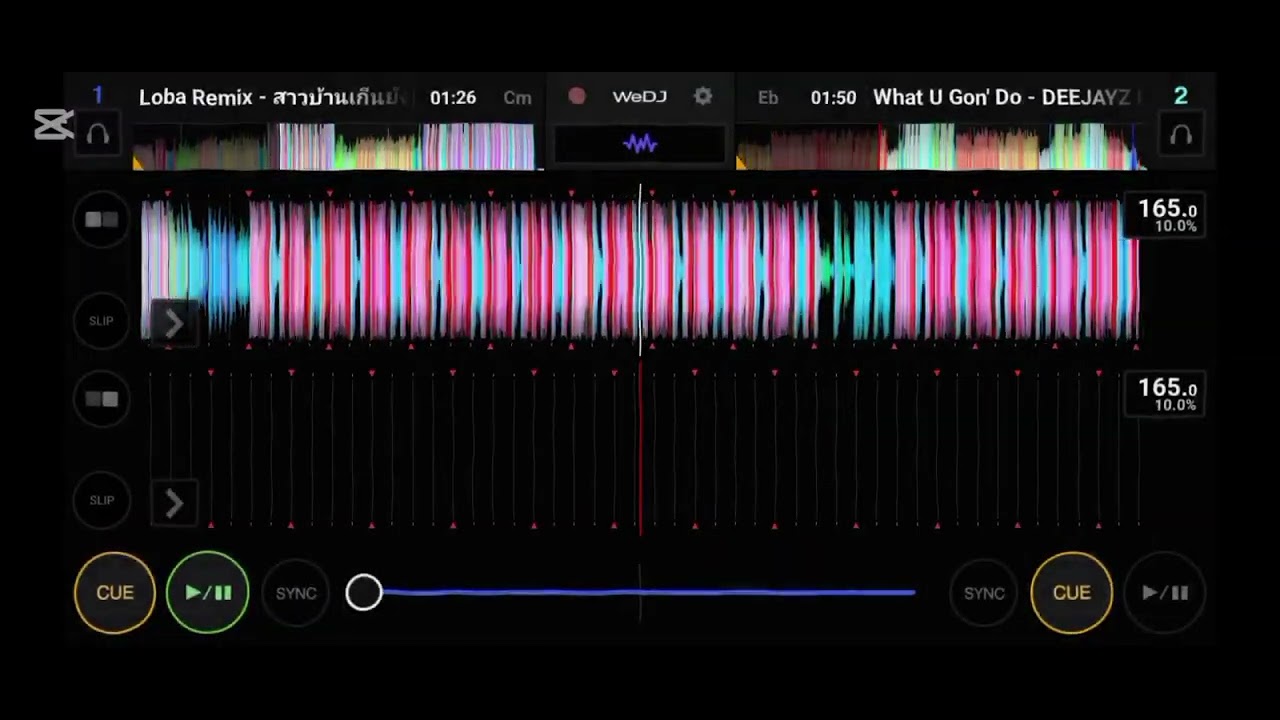The image size is (1280, 720).
Task: Open WeDJ settings gear
Action: (x=703, y=96)
